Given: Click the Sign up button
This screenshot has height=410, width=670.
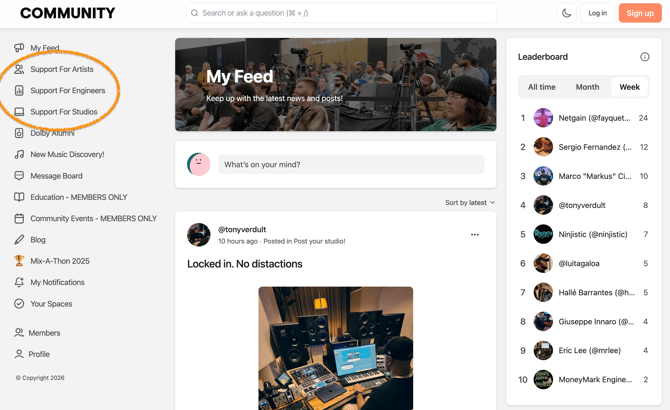Looking at the screenshot, I should [640, 13].
